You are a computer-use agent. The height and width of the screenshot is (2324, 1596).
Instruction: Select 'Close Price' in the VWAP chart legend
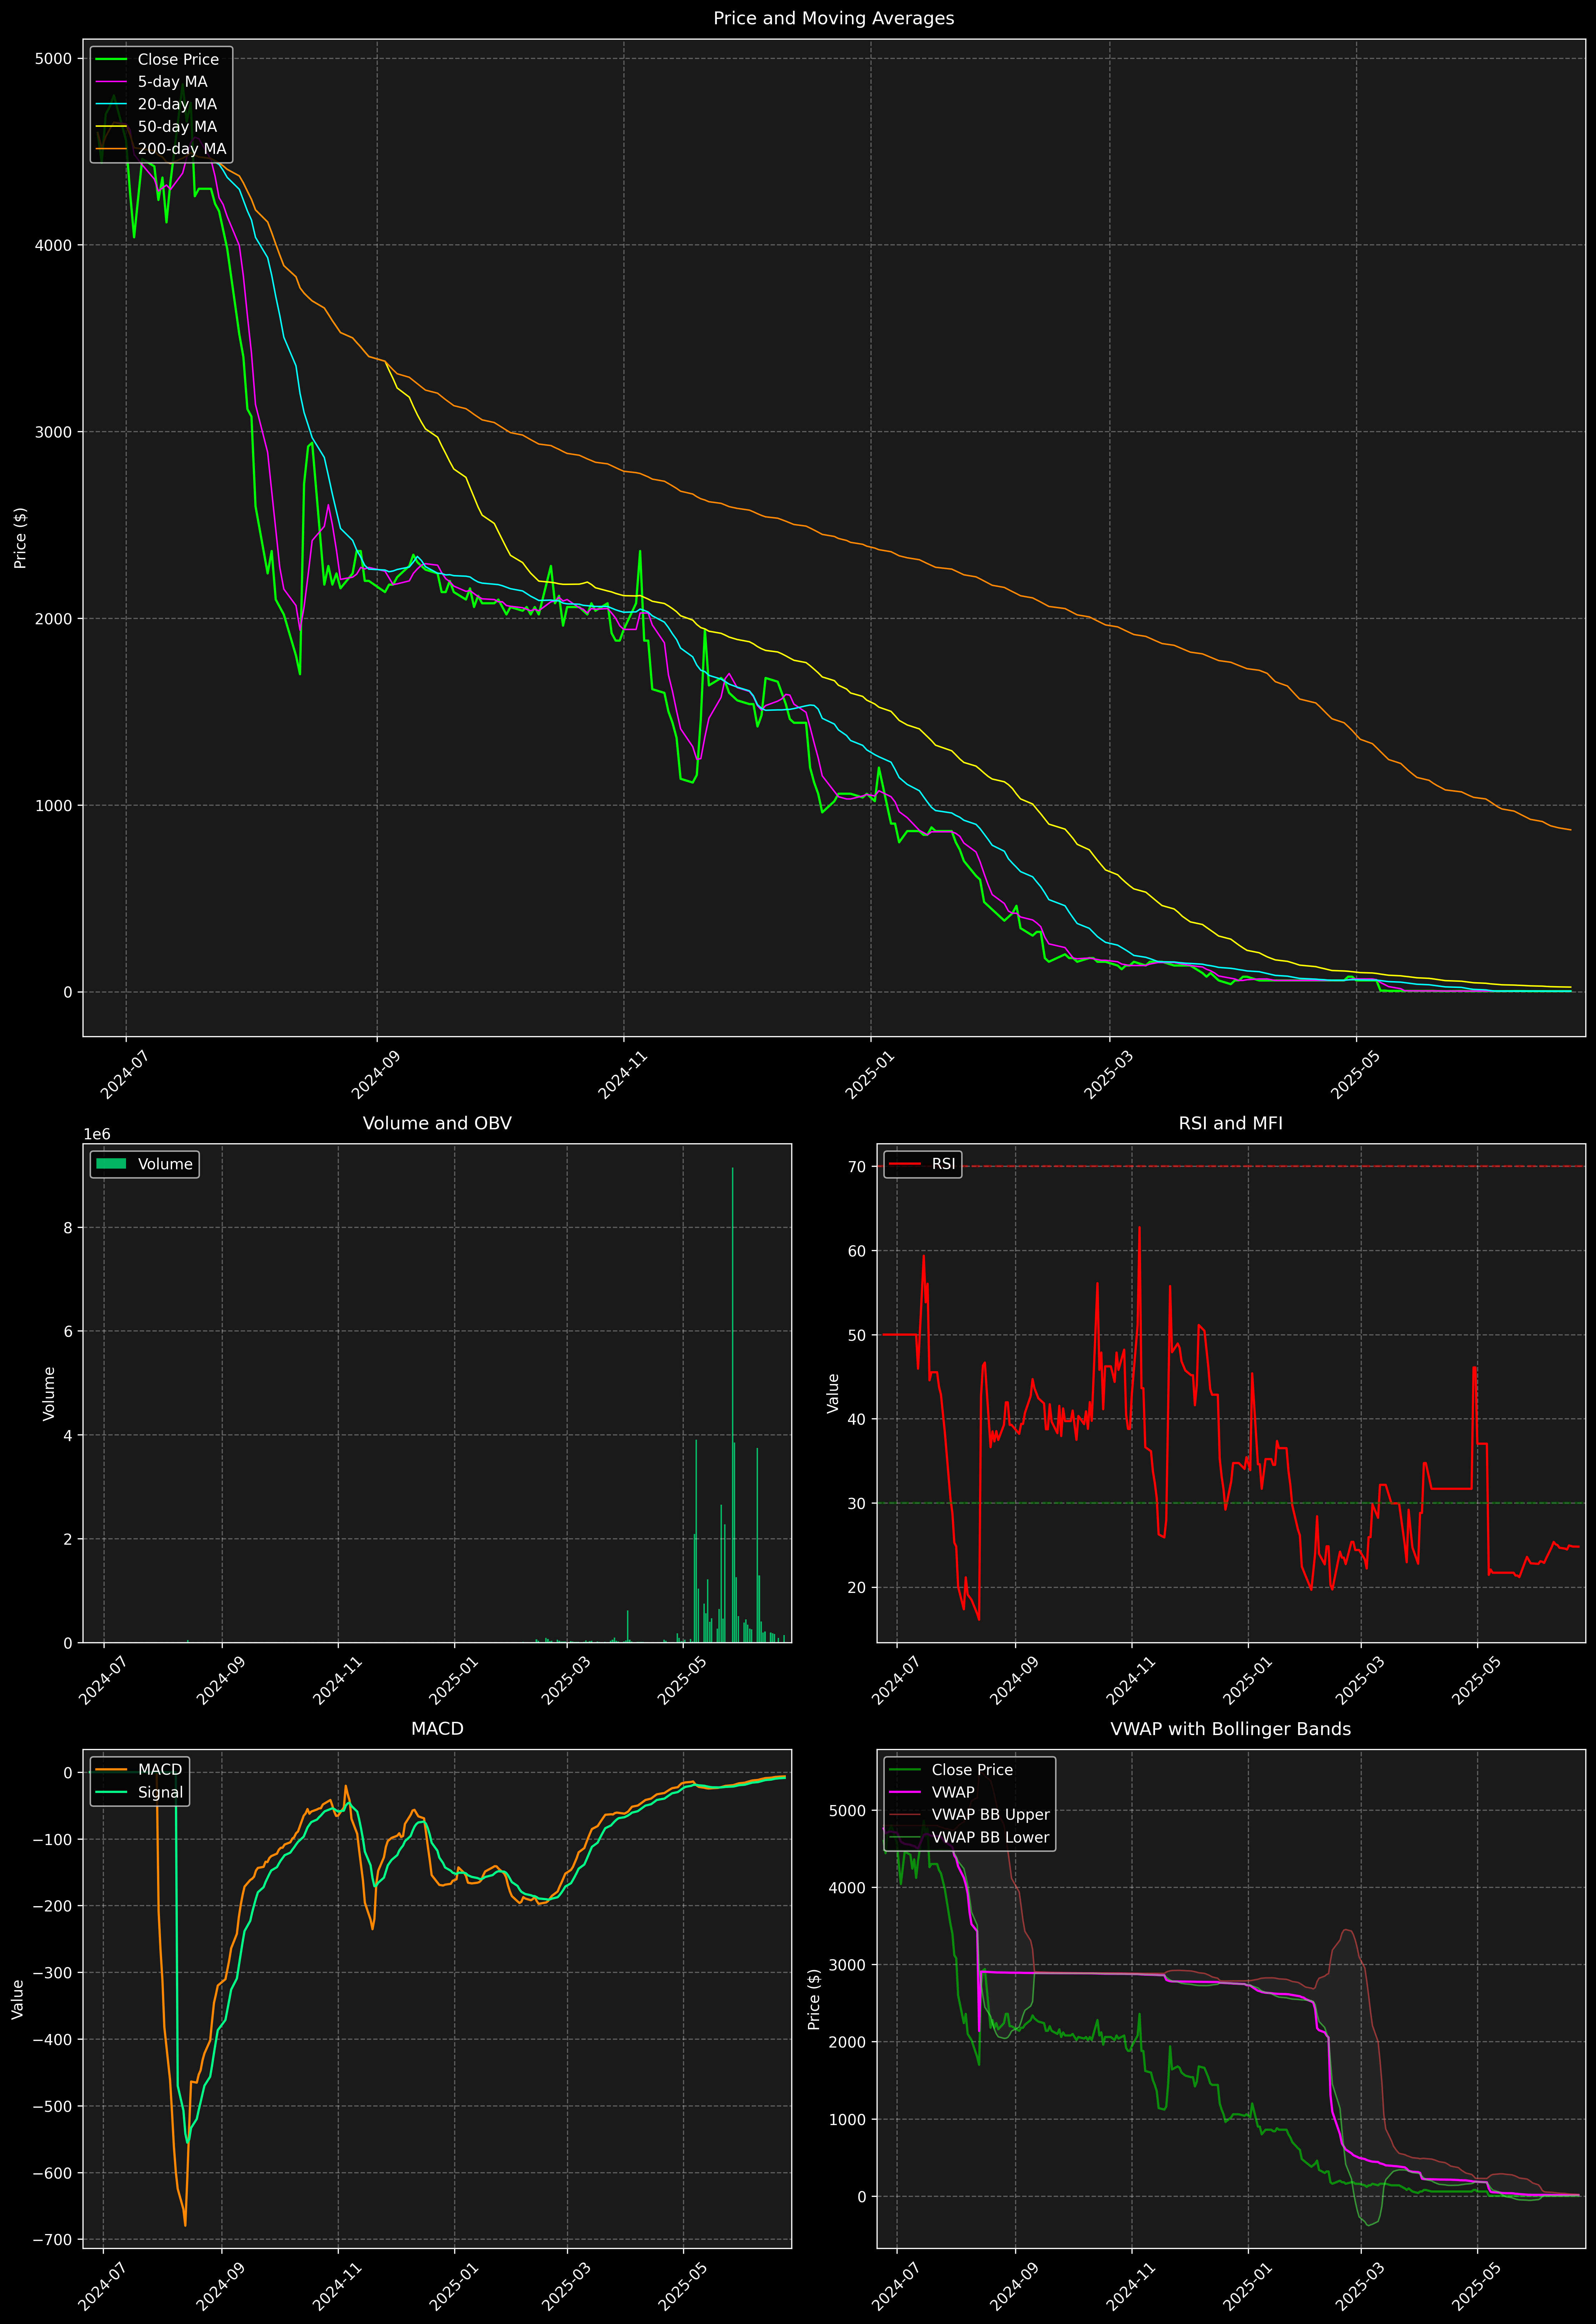tap(952, 1770)
